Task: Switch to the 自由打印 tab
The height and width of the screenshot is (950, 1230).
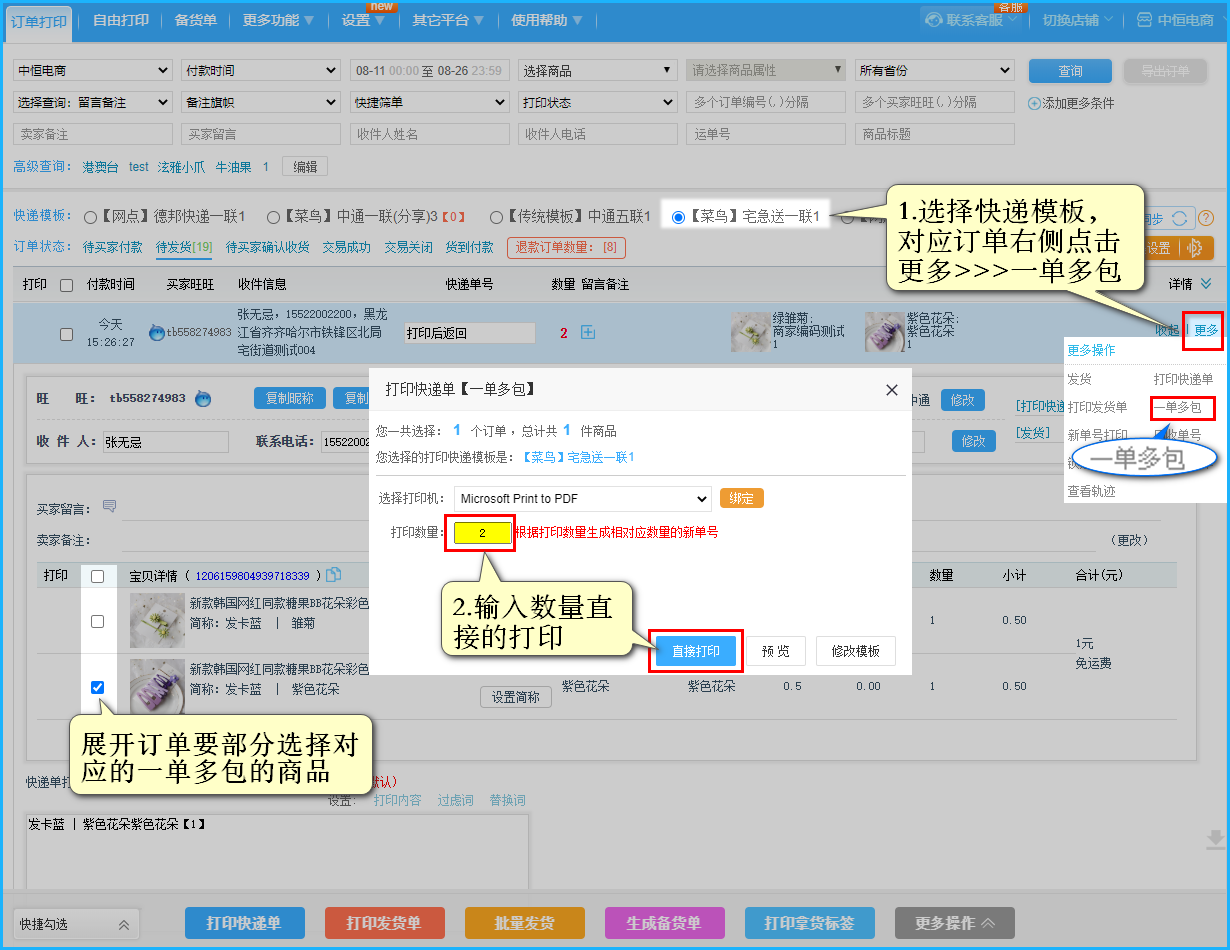Action: [x=121, y=20]
